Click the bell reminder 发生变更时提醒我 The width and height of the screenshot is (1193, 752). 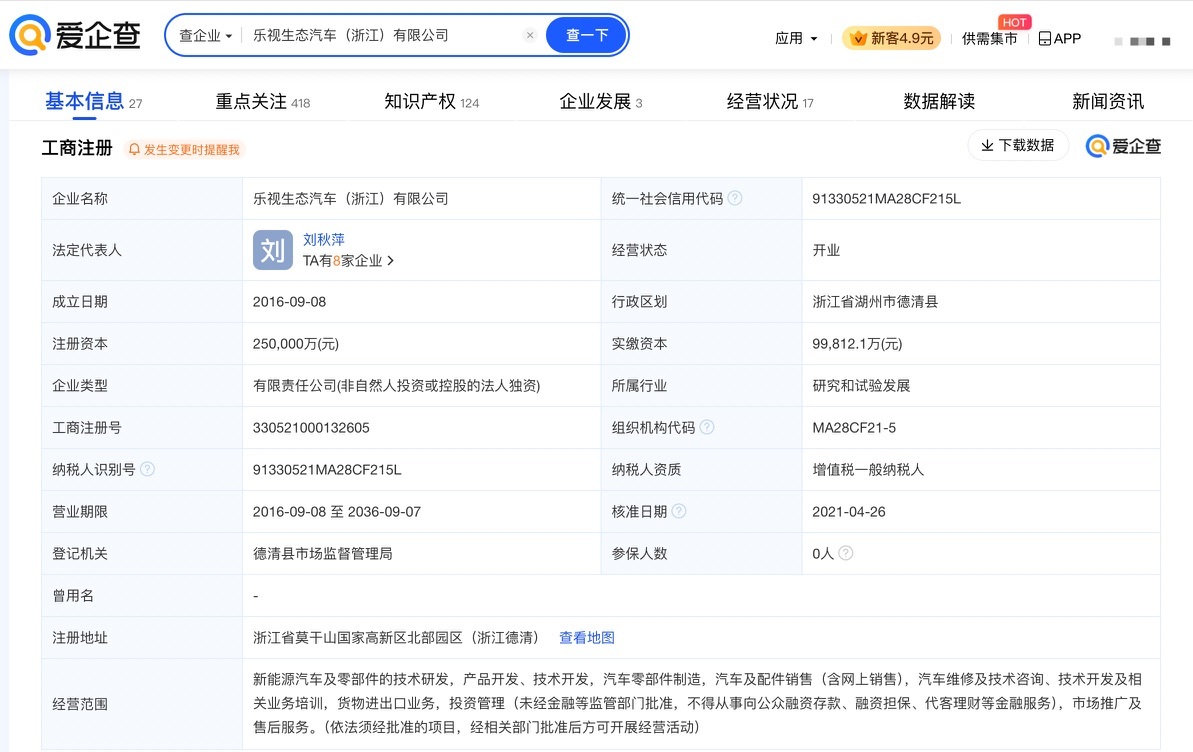point(183,149)
